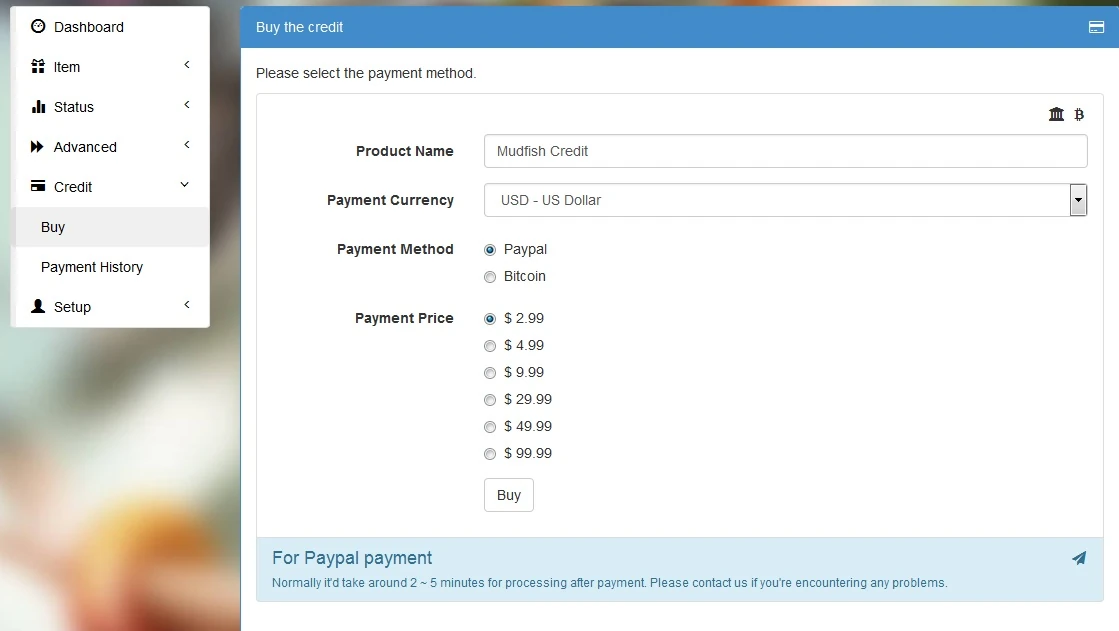Click credit card icon in header
1119x631 pixels.
1096,27
